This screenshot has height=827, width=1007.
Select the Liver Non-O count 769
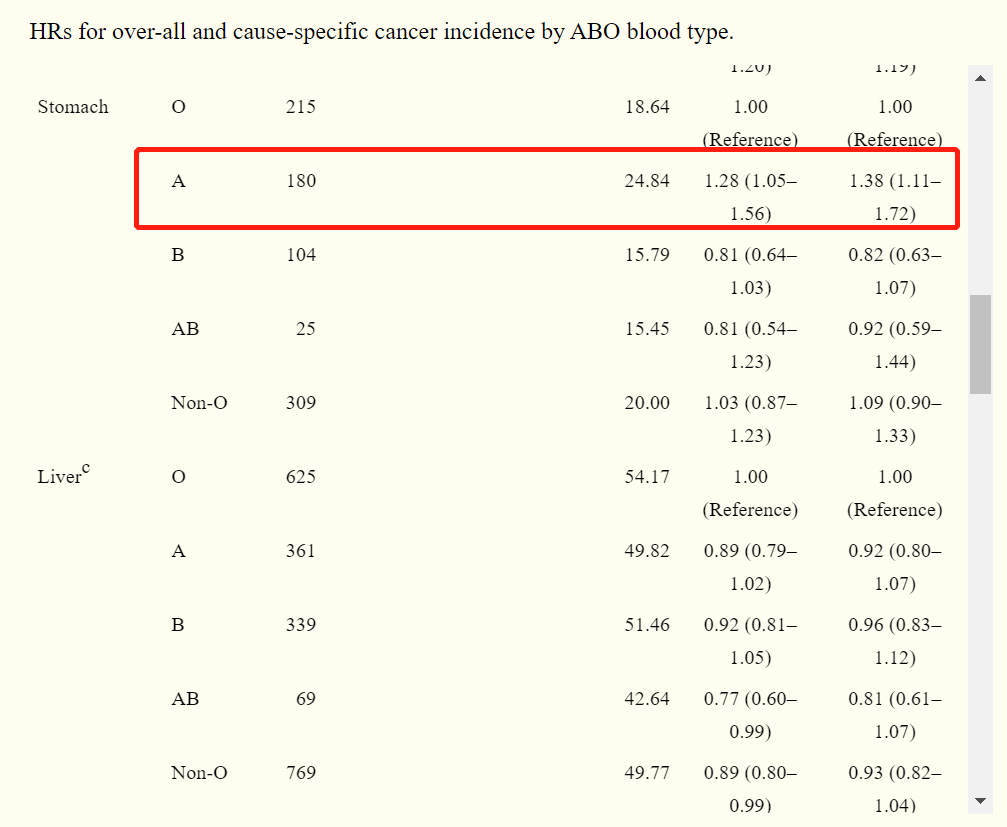300,773
